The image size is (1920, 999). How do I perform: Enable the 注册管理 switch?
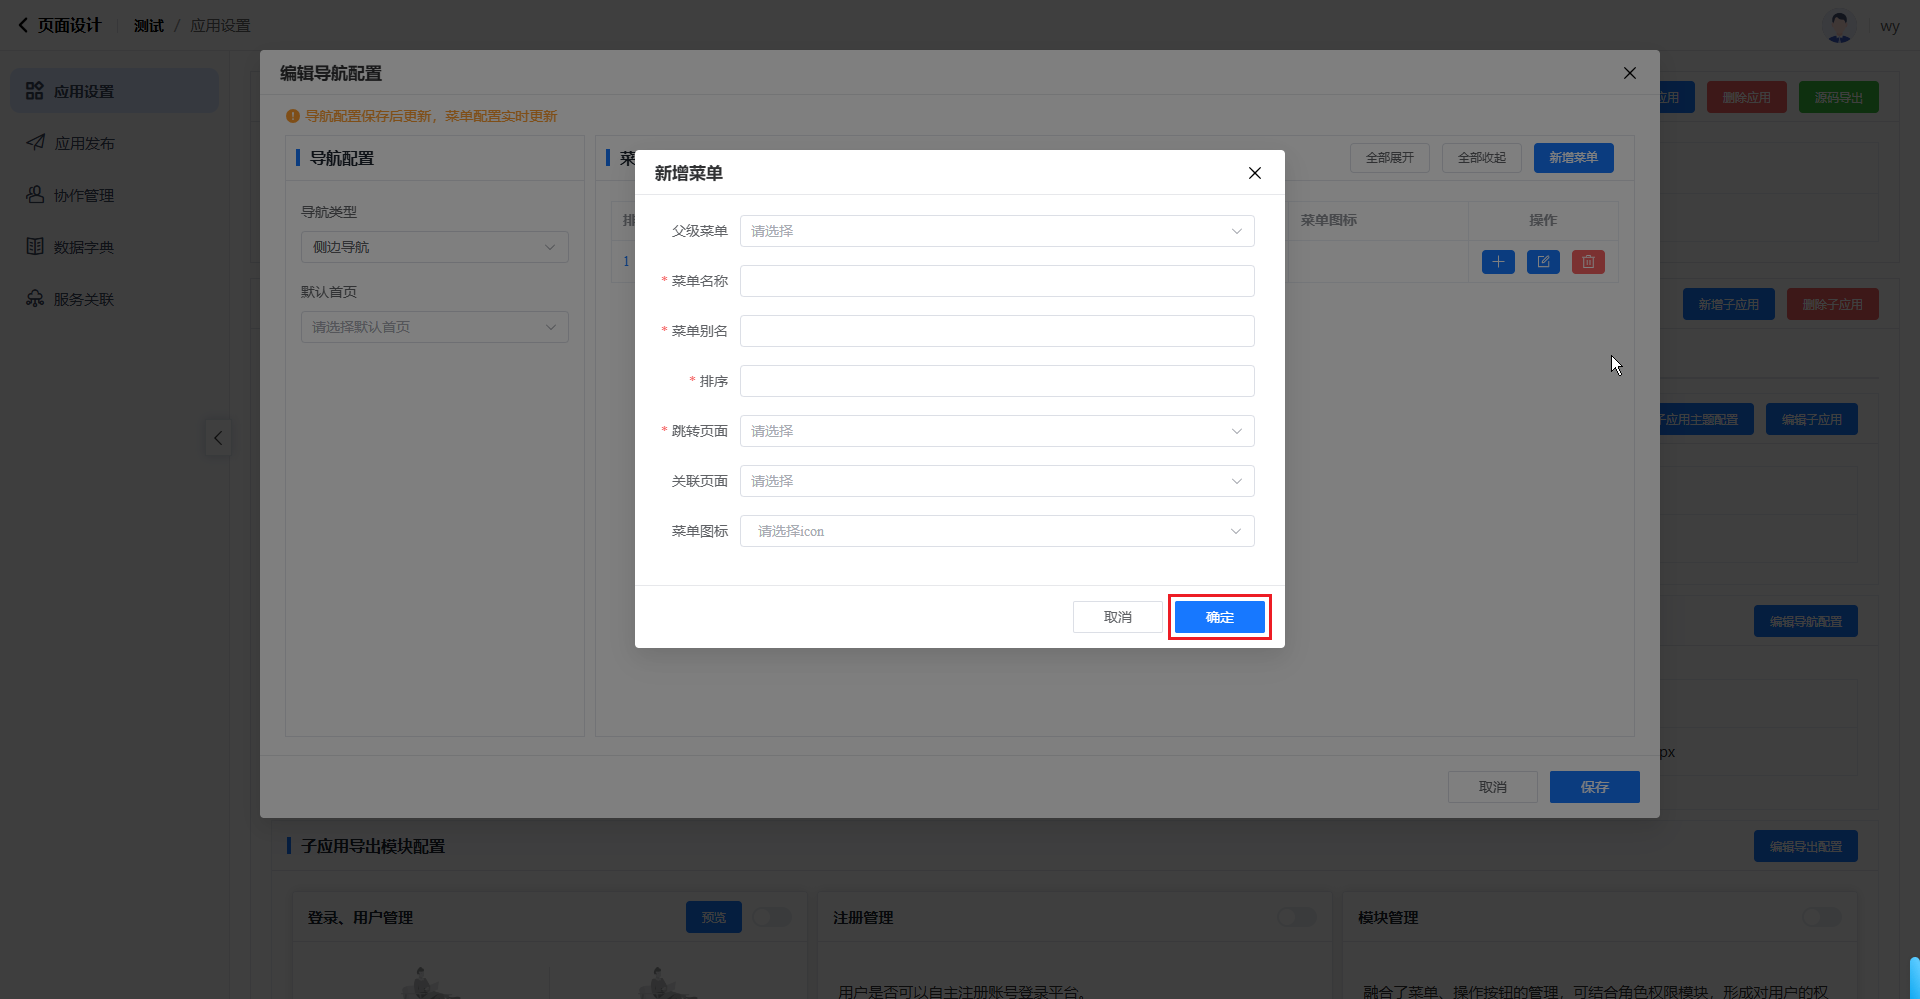[1297, 917]
